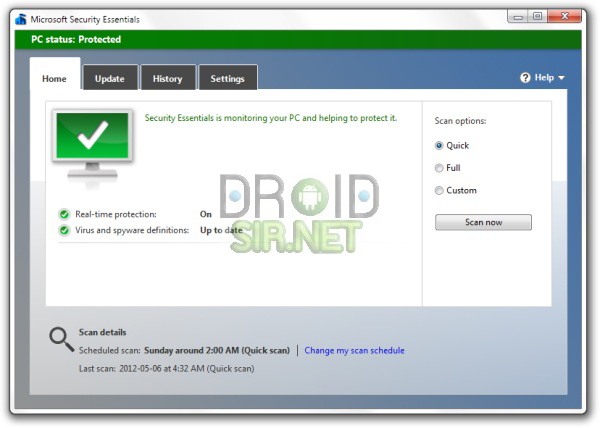Maximize the Security Essentials window

(538, 16)
